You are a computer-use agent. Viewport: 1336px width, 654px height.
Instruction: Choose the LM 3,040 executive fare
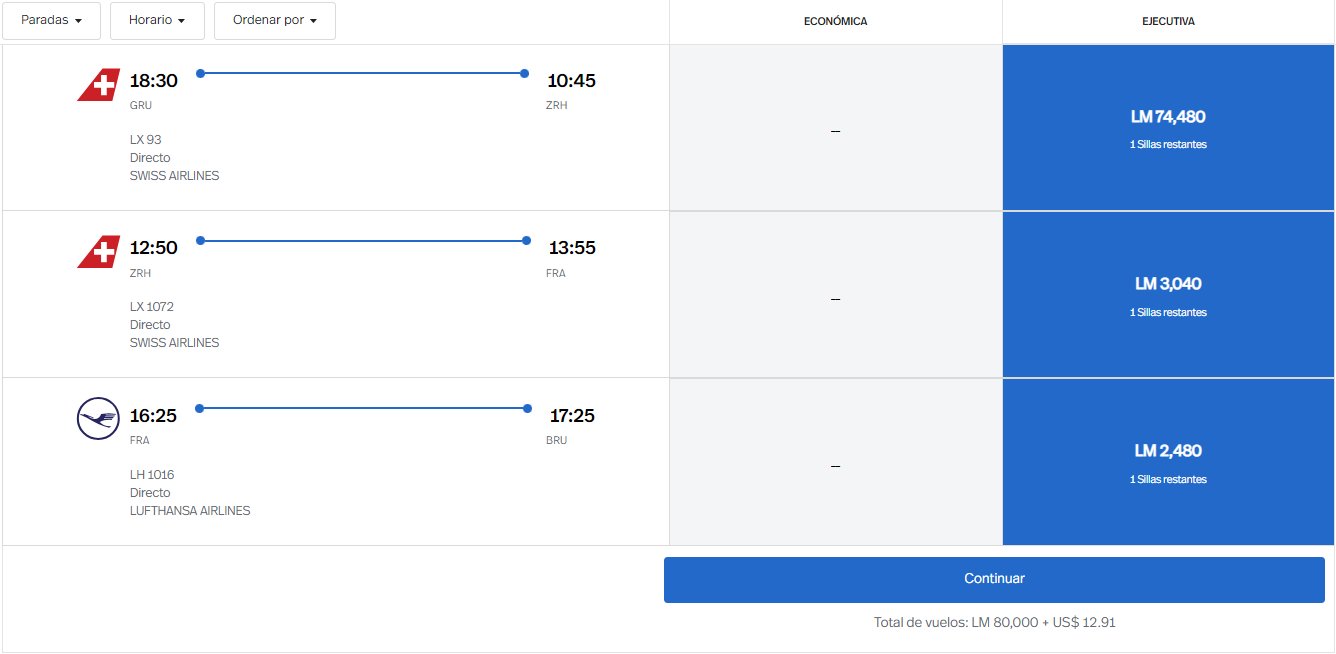click(x=1168, y=295)
